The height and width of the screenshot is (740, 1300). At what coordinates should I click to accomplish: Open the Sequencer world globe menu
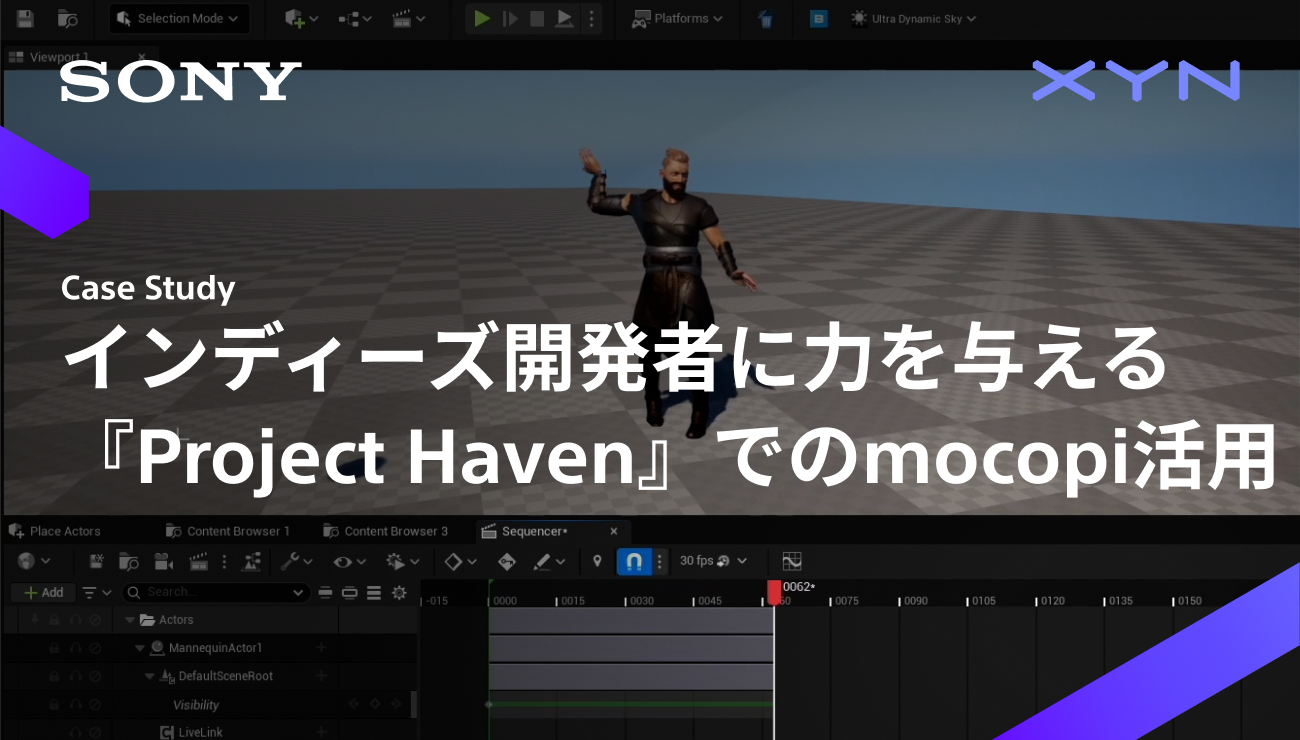[34, 562]
